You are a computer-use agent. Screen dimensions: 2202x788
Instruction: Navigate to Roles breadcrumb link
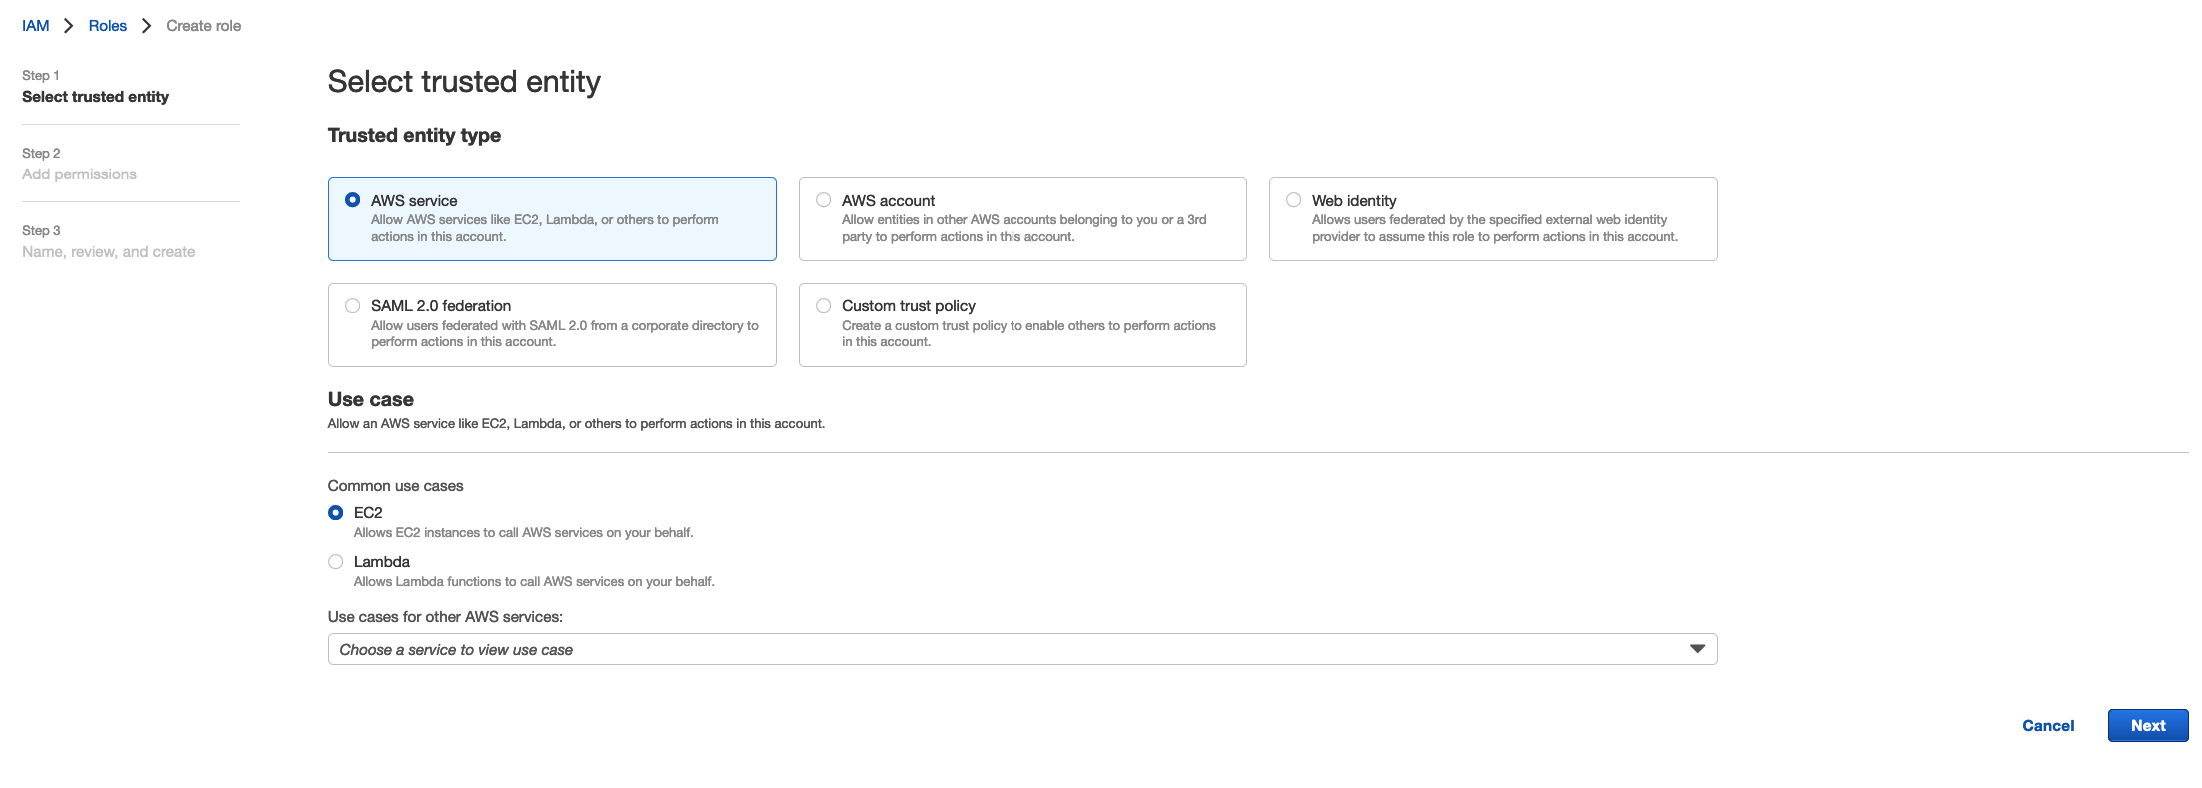click(x=108, y=26)
